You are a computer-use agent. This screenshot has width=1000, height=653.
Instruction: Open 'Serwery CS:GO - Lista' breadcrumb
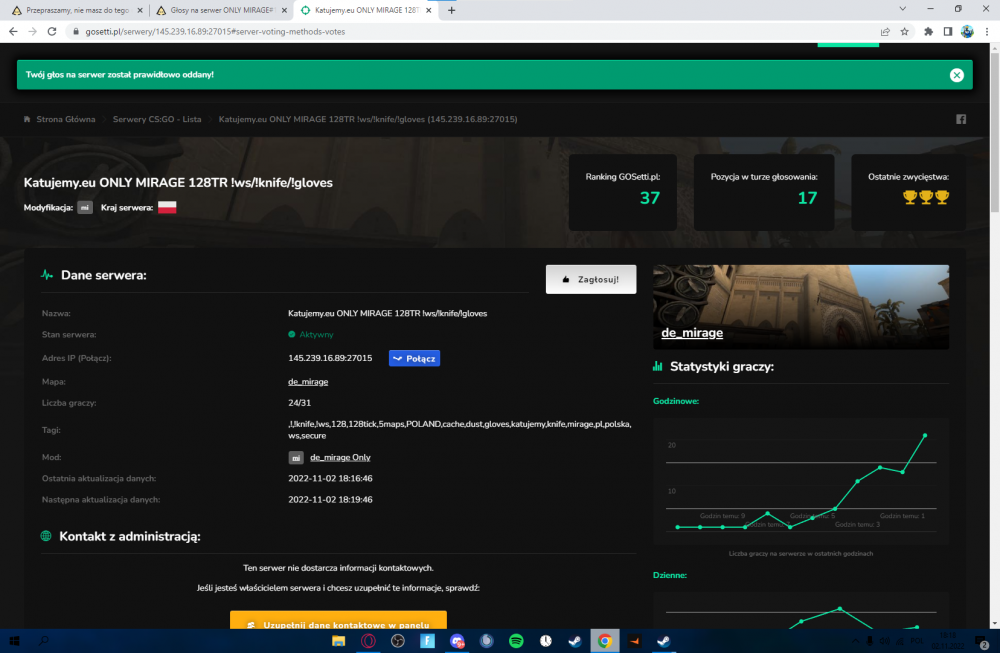(x=157, y=119)
